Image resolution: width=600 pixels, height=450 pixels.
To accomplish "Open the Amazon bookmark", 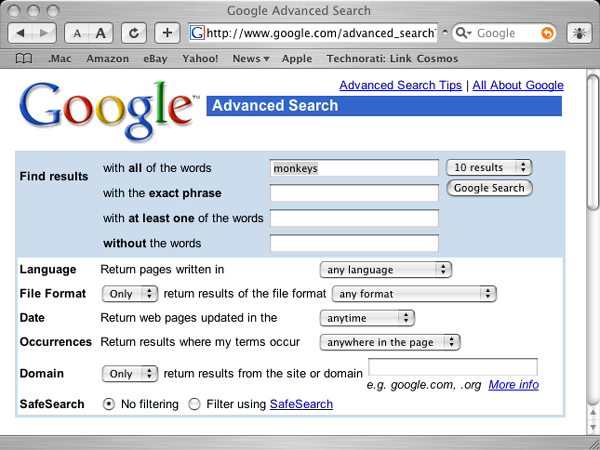I will [108, 59].
